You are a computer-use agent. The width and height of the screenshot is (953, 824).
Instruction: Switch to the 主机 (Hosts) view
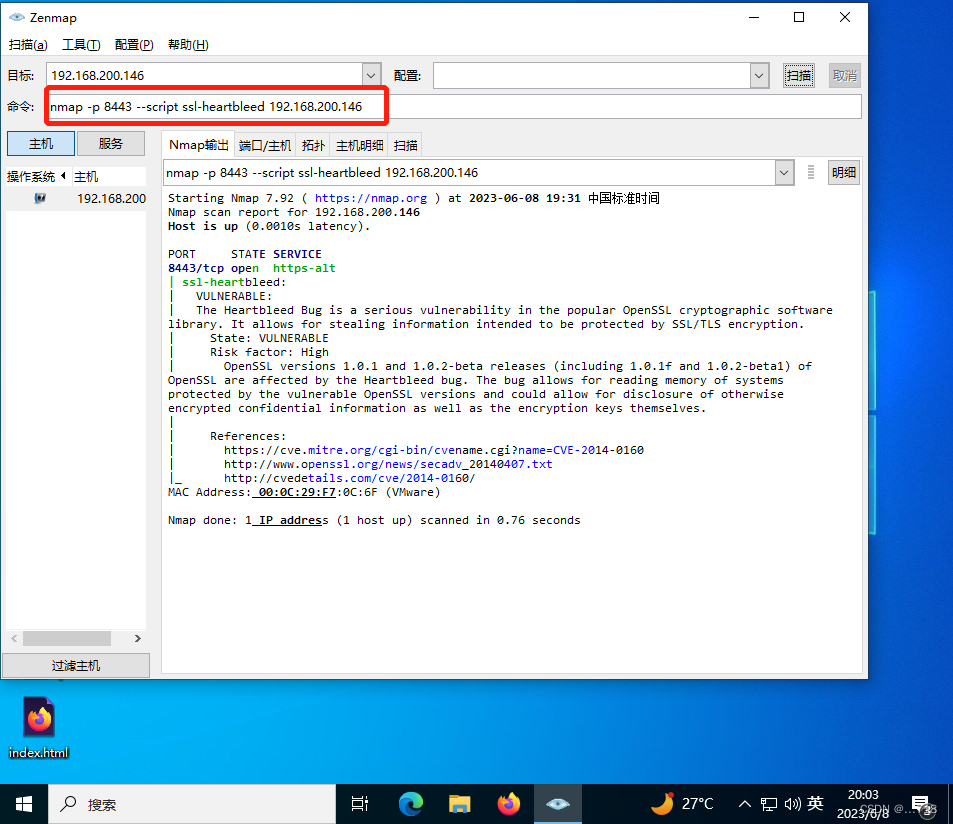pos(40,143)
